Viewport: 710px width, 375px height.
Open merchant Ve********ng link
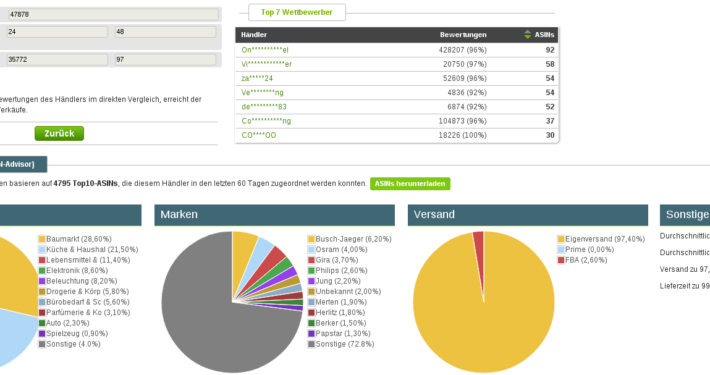coord(262,92)
